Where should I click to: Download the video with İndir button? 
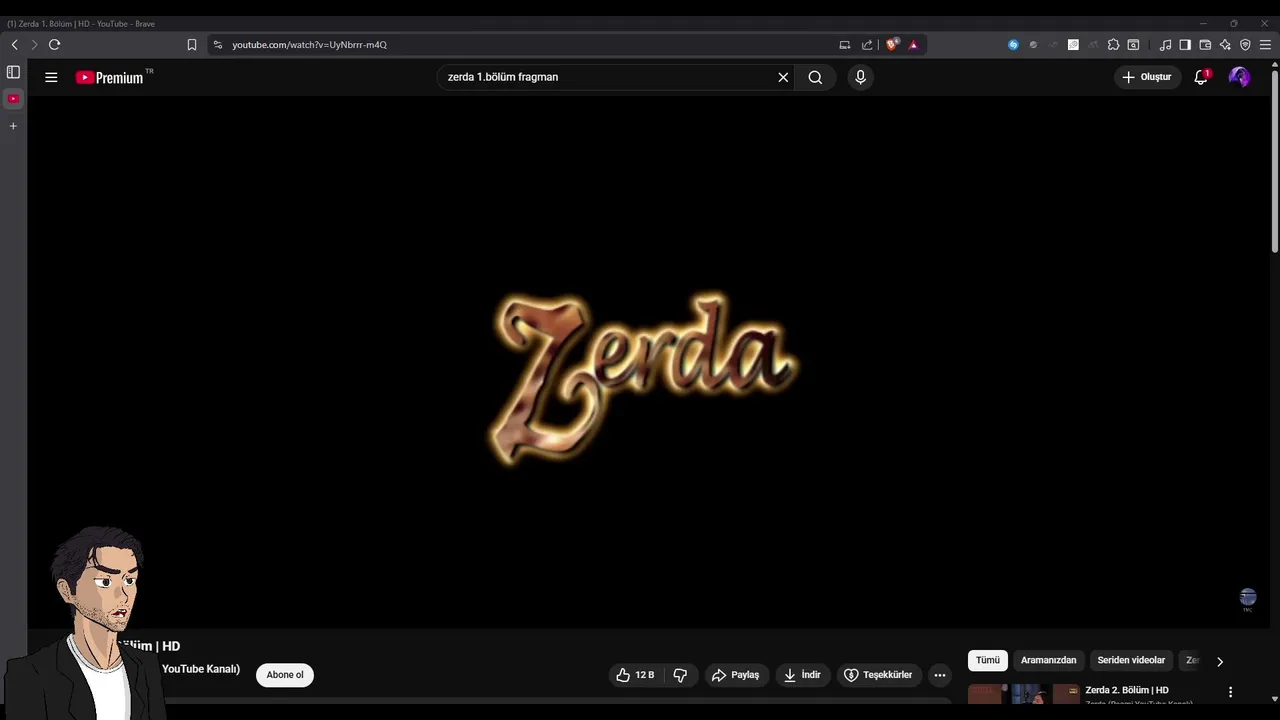pyautogui.click(x=802, y=675)
